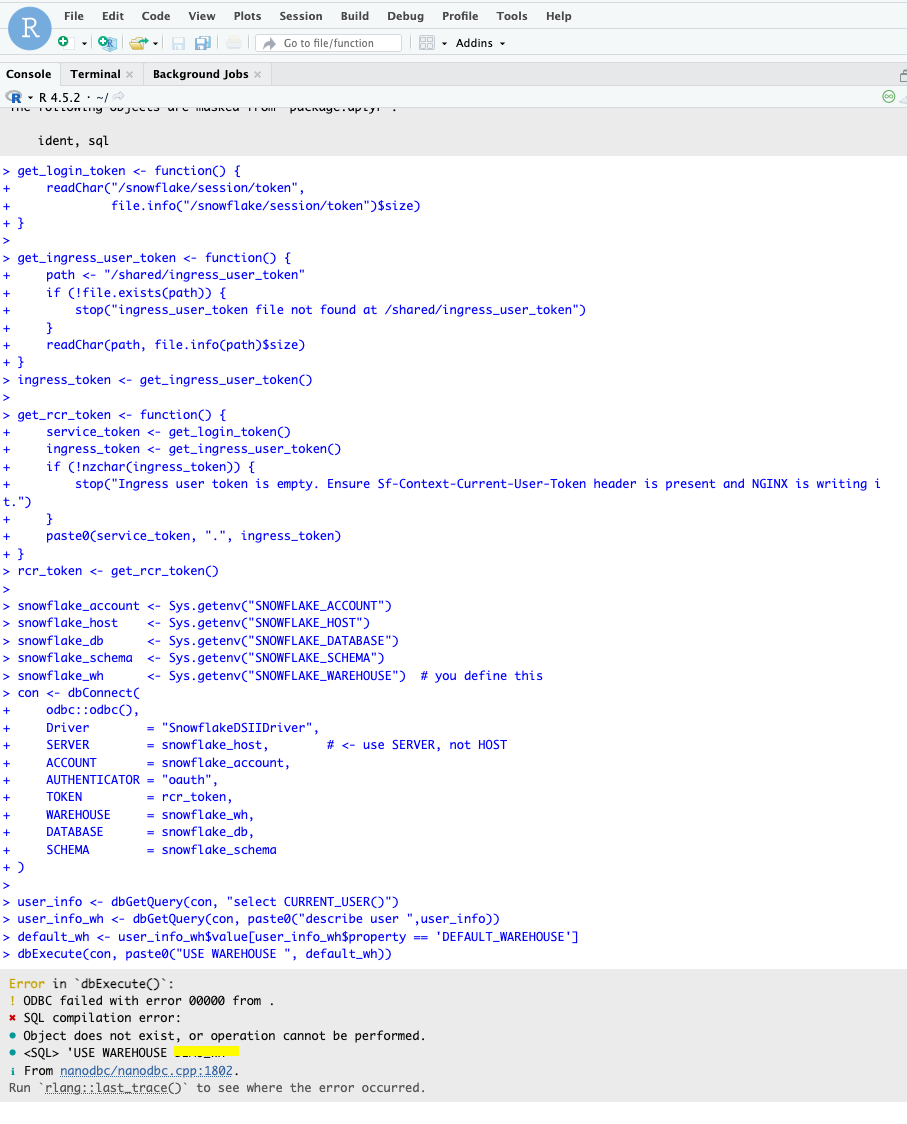The width and height of the screenshot is (907, 1124).
Task: Open the Code menu
Action: click(156, 16)
